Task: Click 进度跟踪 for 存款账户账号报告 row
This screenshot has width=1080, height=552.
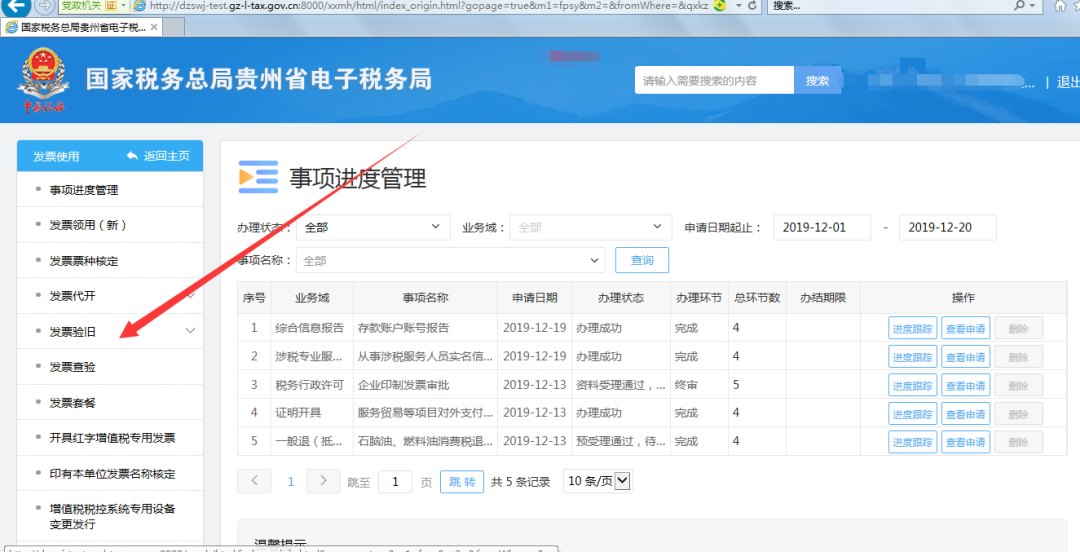Action: [x=913, y=329]
